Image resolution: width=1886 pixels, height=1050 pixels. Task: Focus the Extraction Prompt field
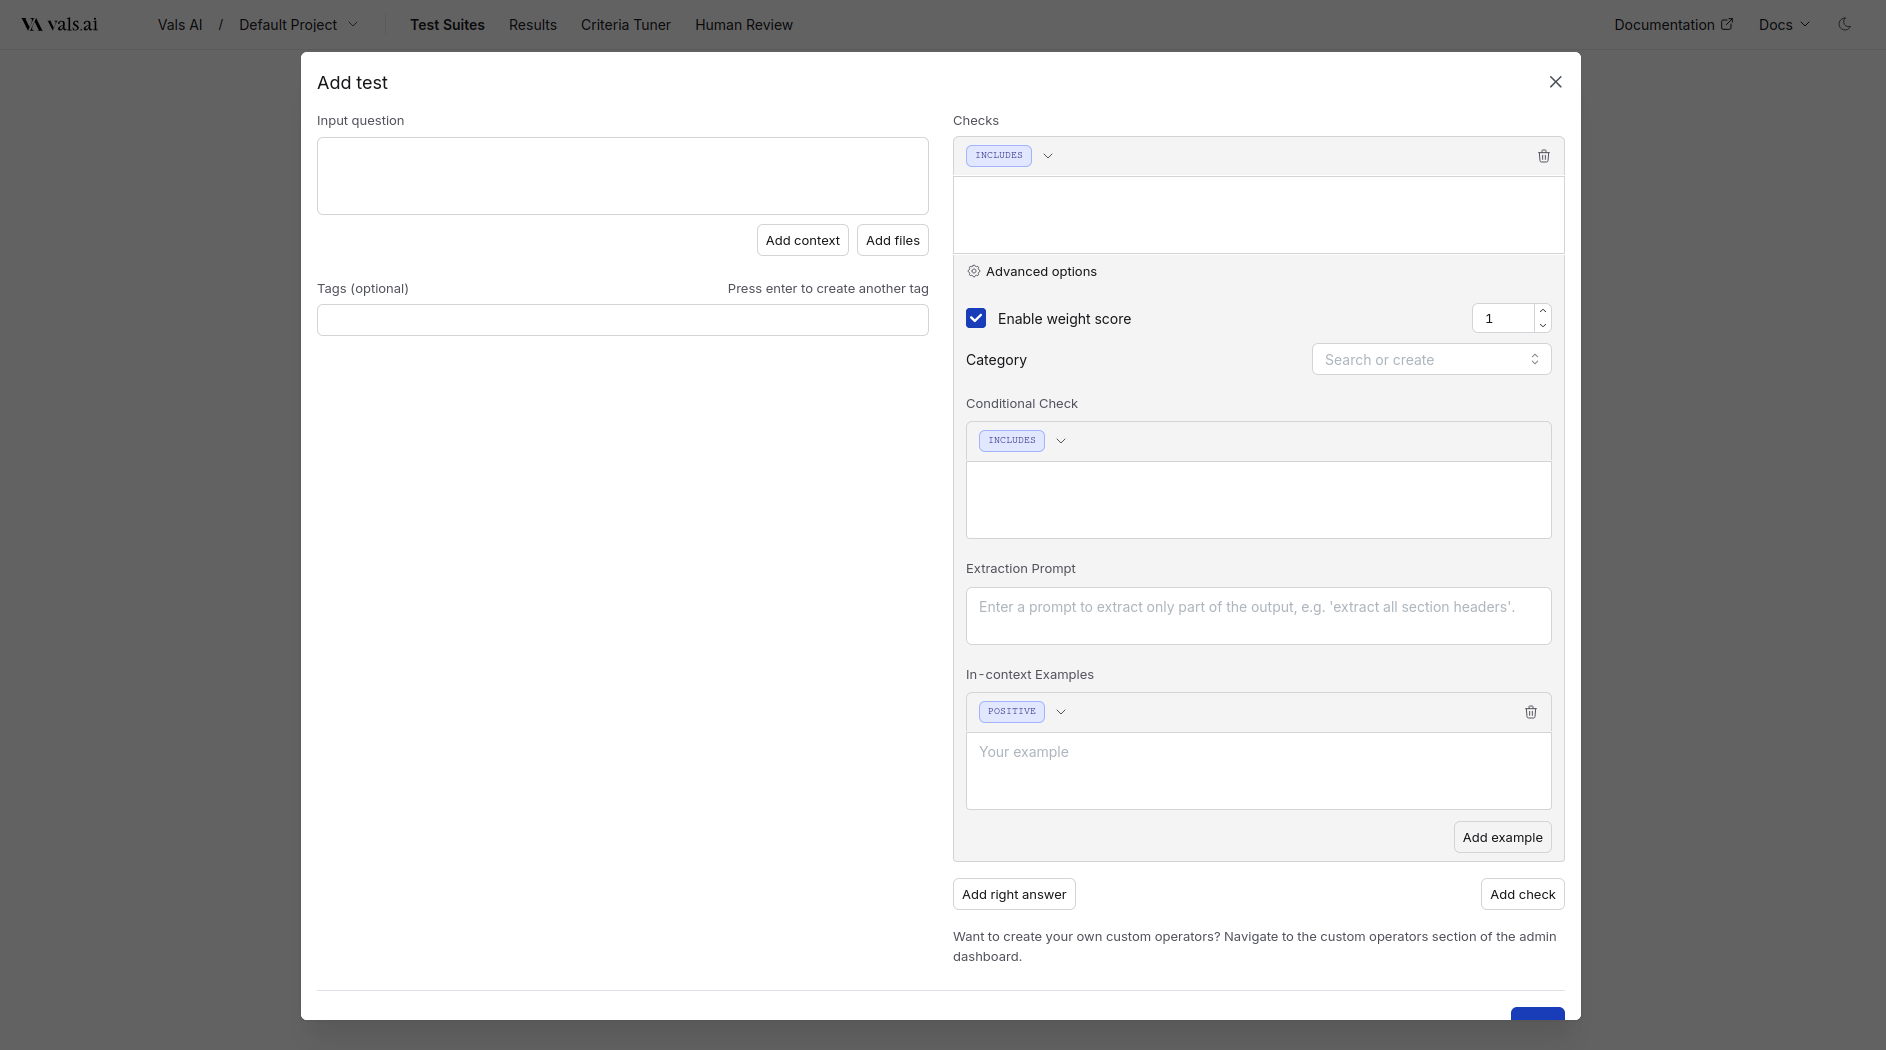(x=1259, y=616)
